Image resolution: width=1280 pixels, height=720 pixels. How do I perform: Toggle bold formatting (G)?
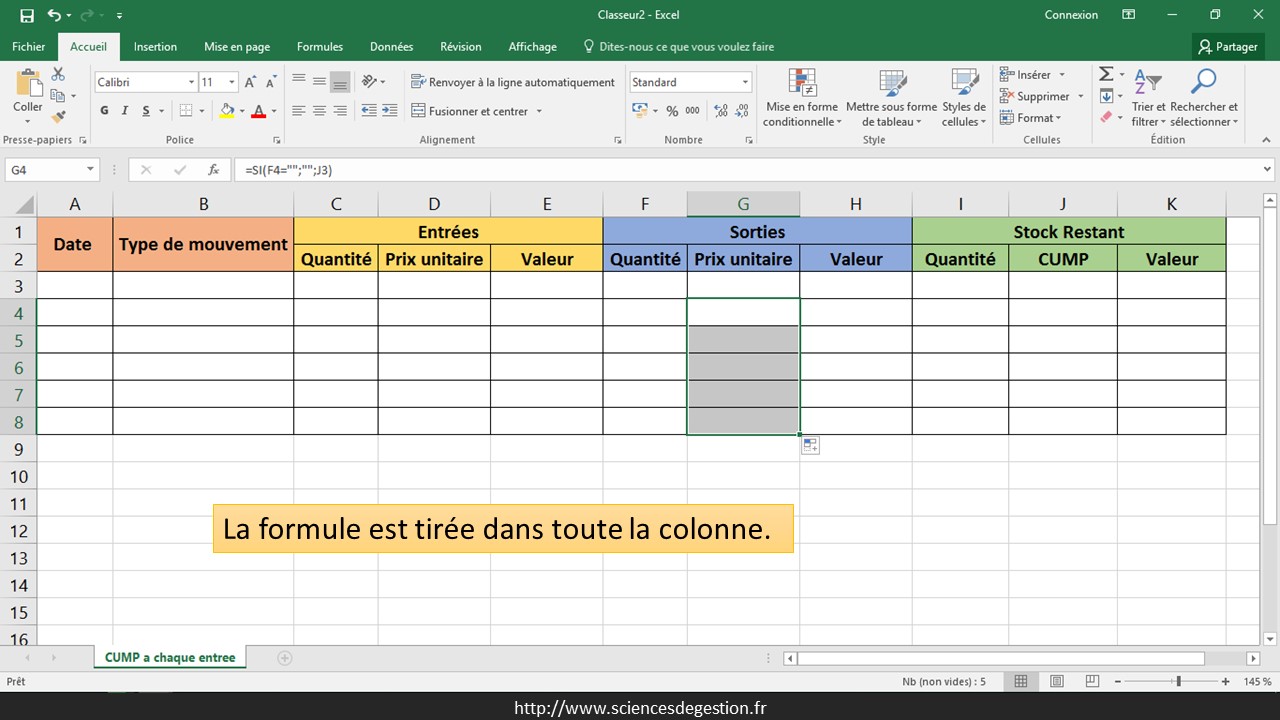pos(105,111)
